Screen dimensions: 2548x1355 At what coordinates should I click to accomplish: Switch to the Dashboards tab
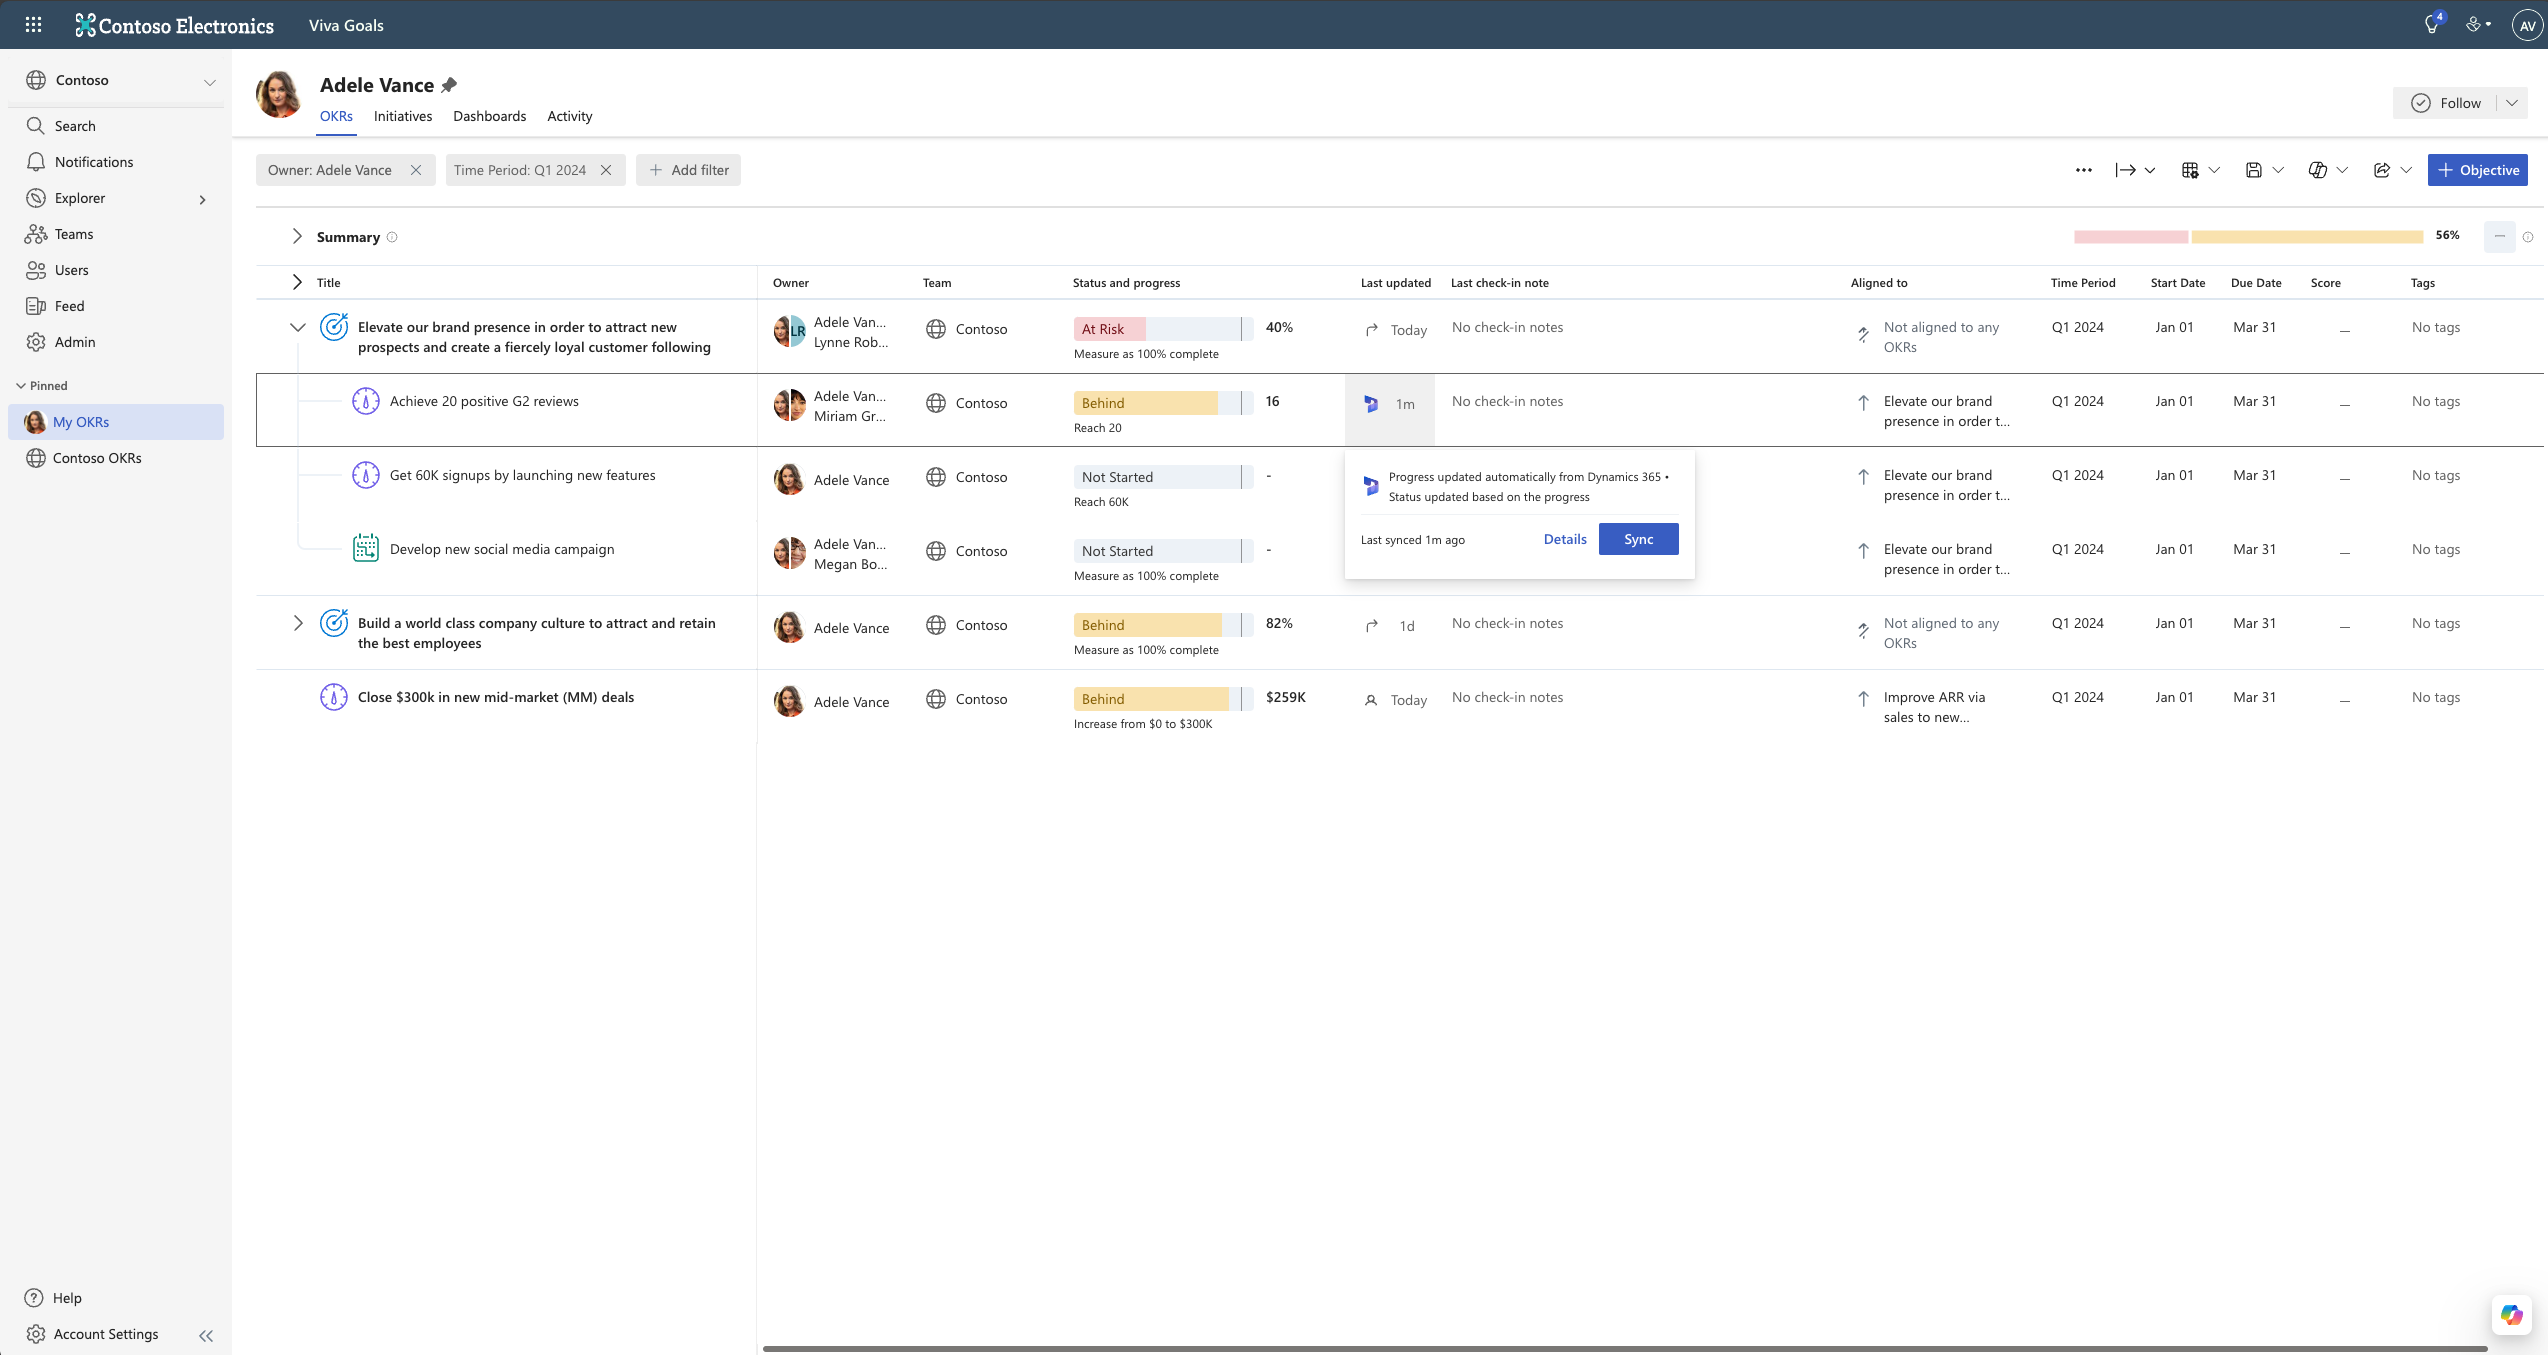point(489,116)
